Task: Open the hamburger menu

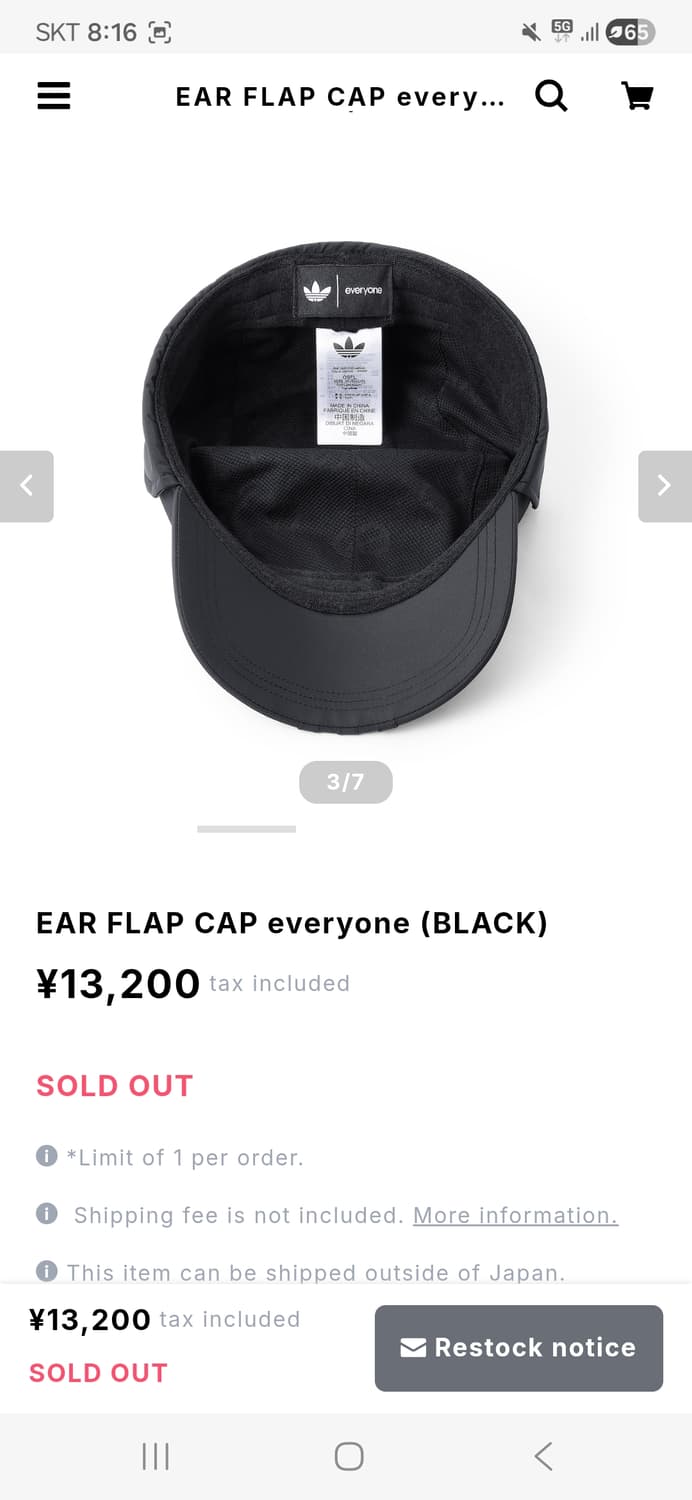Action: pos(54,96)
